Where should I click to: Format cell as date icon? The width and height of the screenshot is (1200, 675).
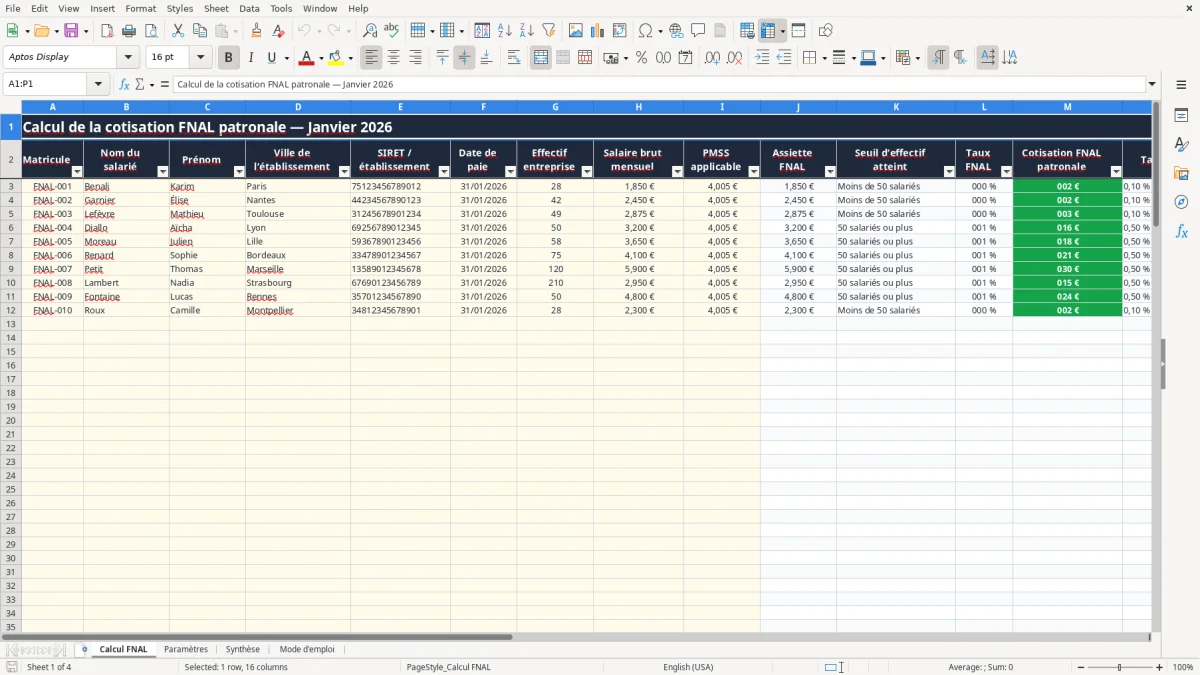click(x=686, y=58)
